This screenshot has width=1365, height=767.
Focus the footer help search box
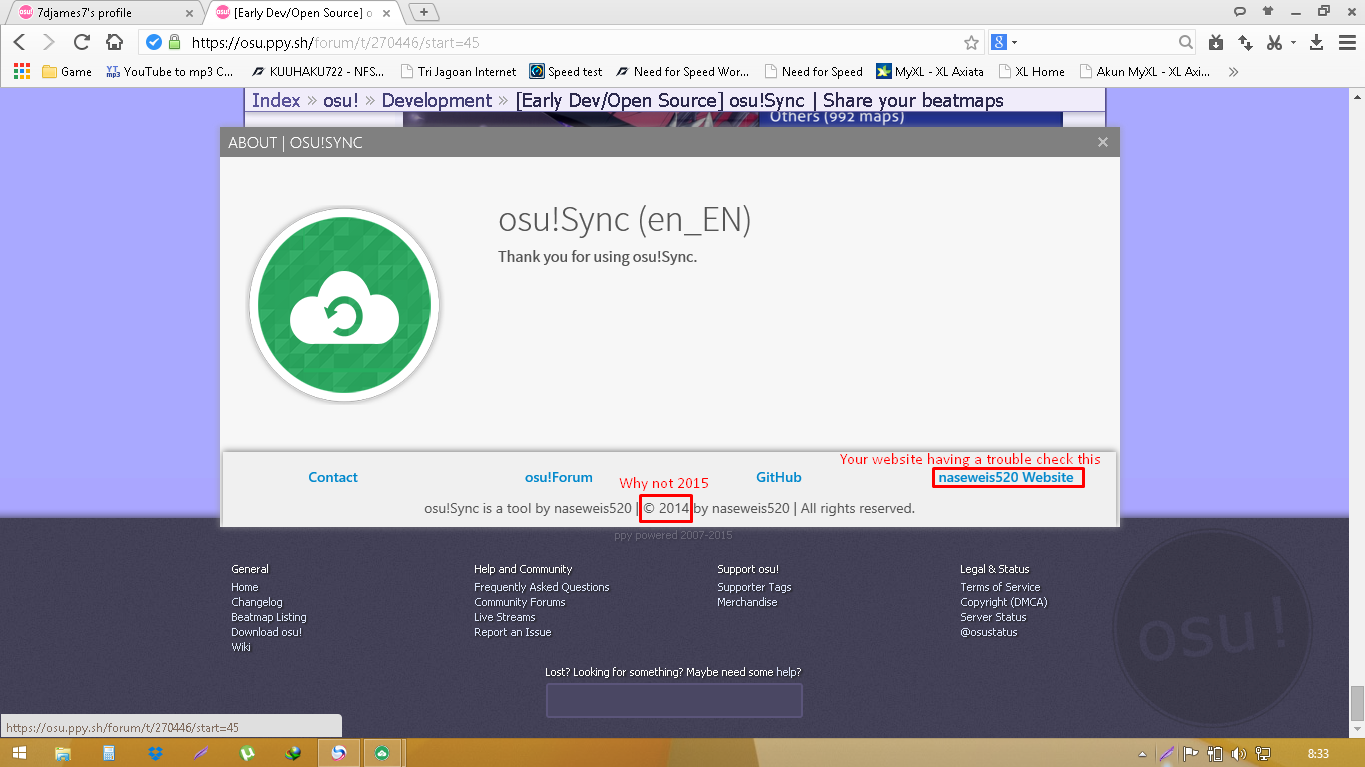pos(674,700)
